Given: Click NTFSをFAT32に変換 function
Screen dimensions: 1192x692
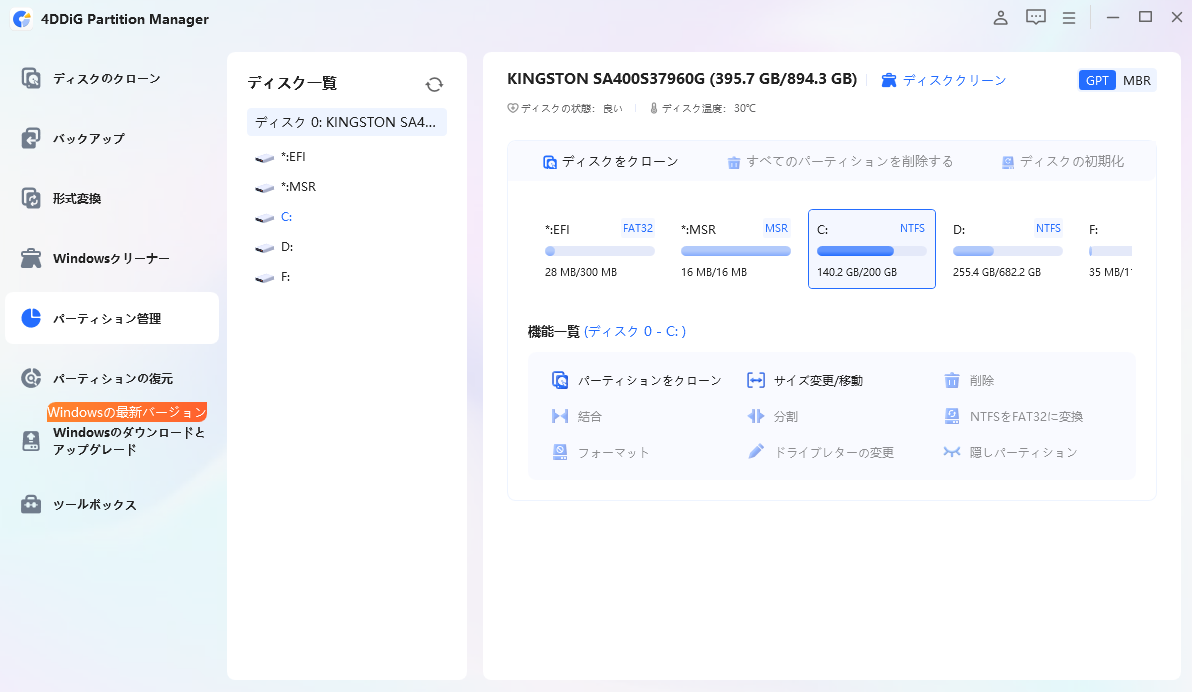Looking at the screenshot, I should 1013,416.
